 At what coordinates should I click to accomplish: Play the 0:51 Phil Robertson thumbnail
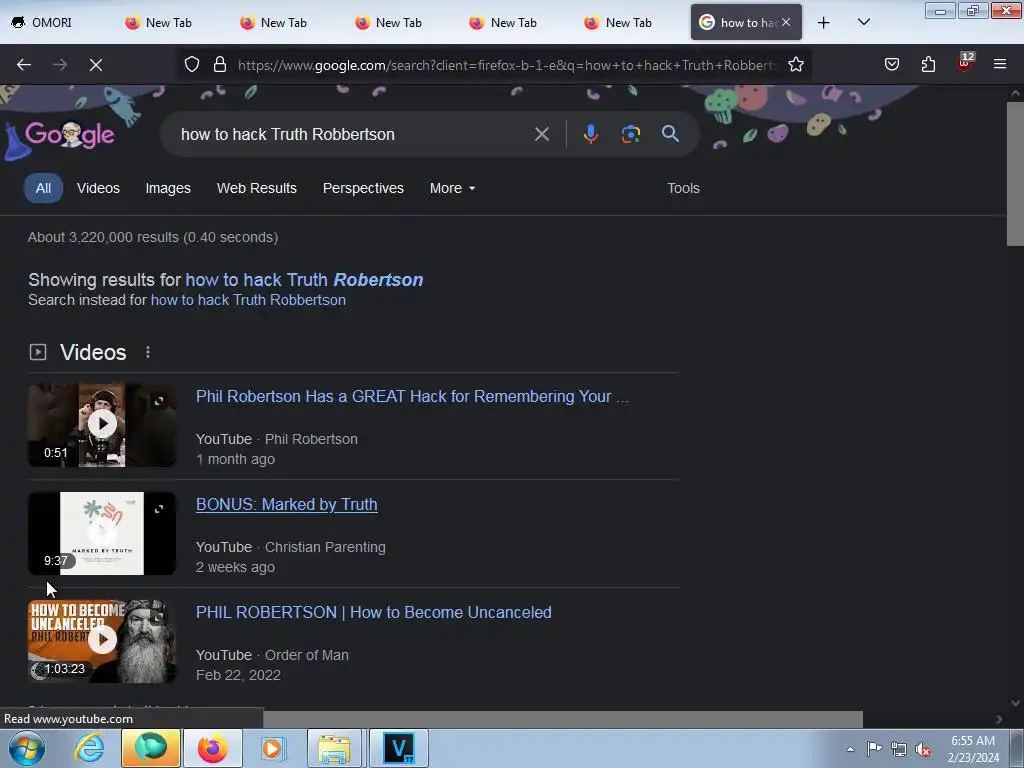click(102, 424)
